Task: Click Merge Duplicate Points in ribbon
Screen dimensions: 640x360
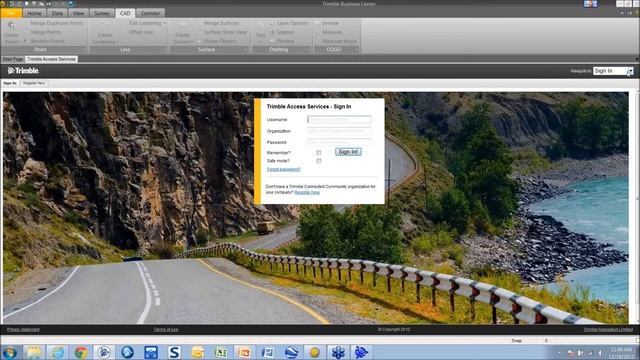Action: pyautogui.click(x=56, y=23)
